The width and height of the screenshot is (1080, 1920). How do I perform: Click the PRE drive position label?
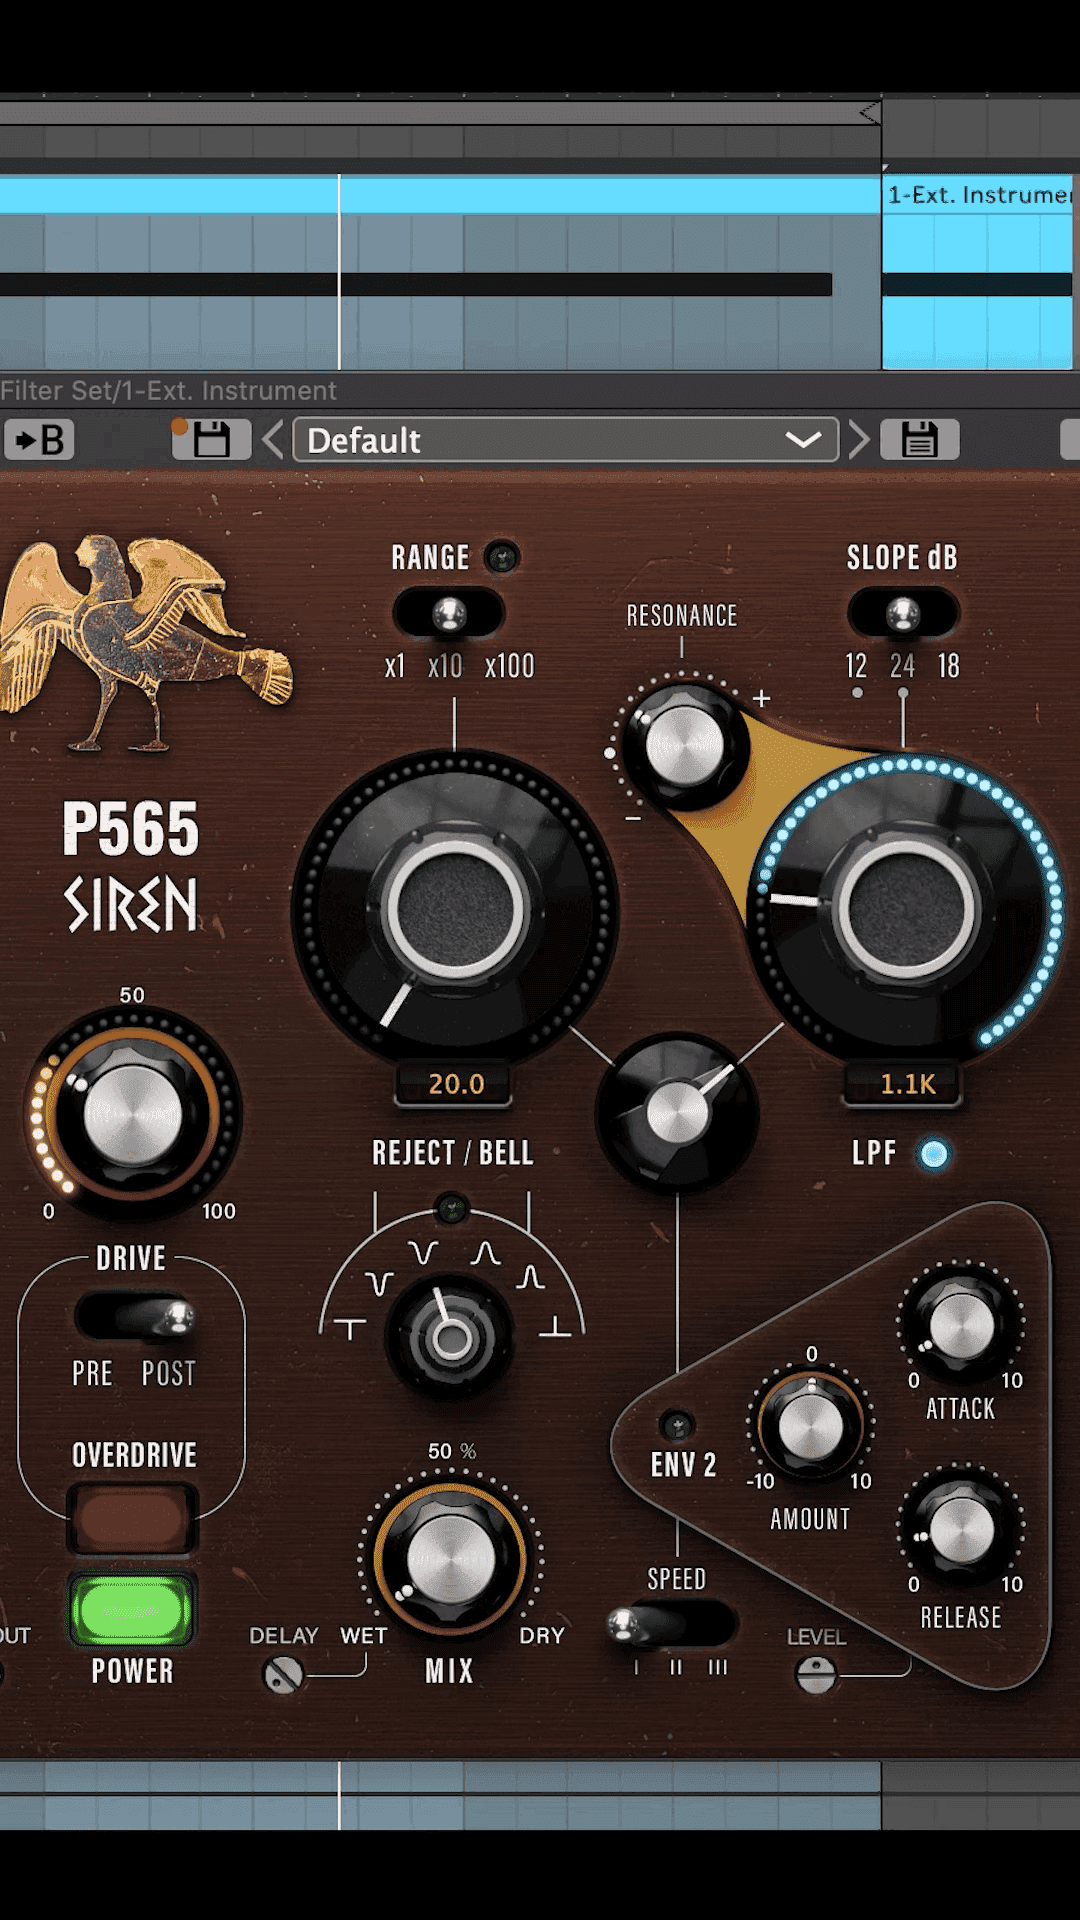click(x=92, y=1374)
